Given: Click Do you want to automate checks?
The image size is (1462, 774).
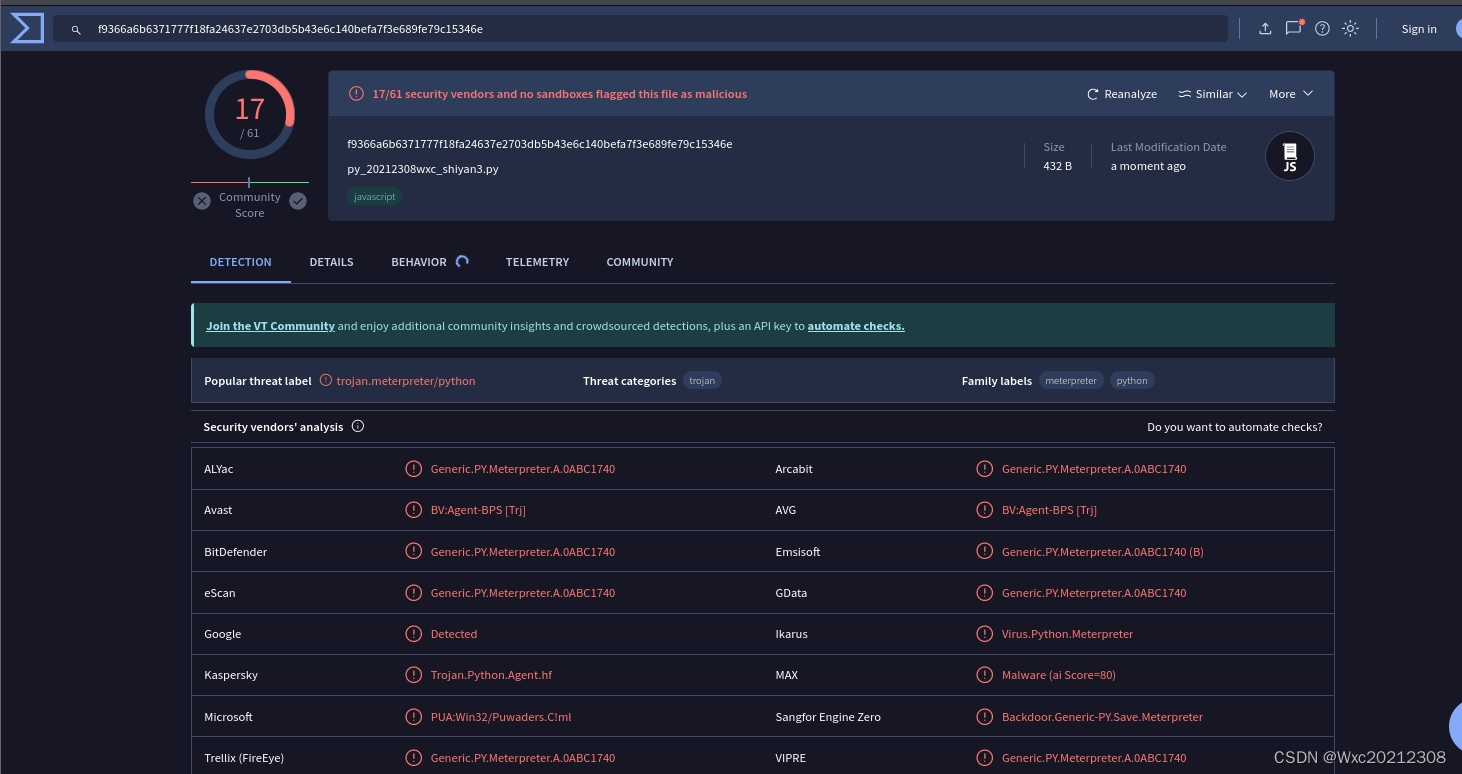Looking at the screenshot, I should (1235, 427).
